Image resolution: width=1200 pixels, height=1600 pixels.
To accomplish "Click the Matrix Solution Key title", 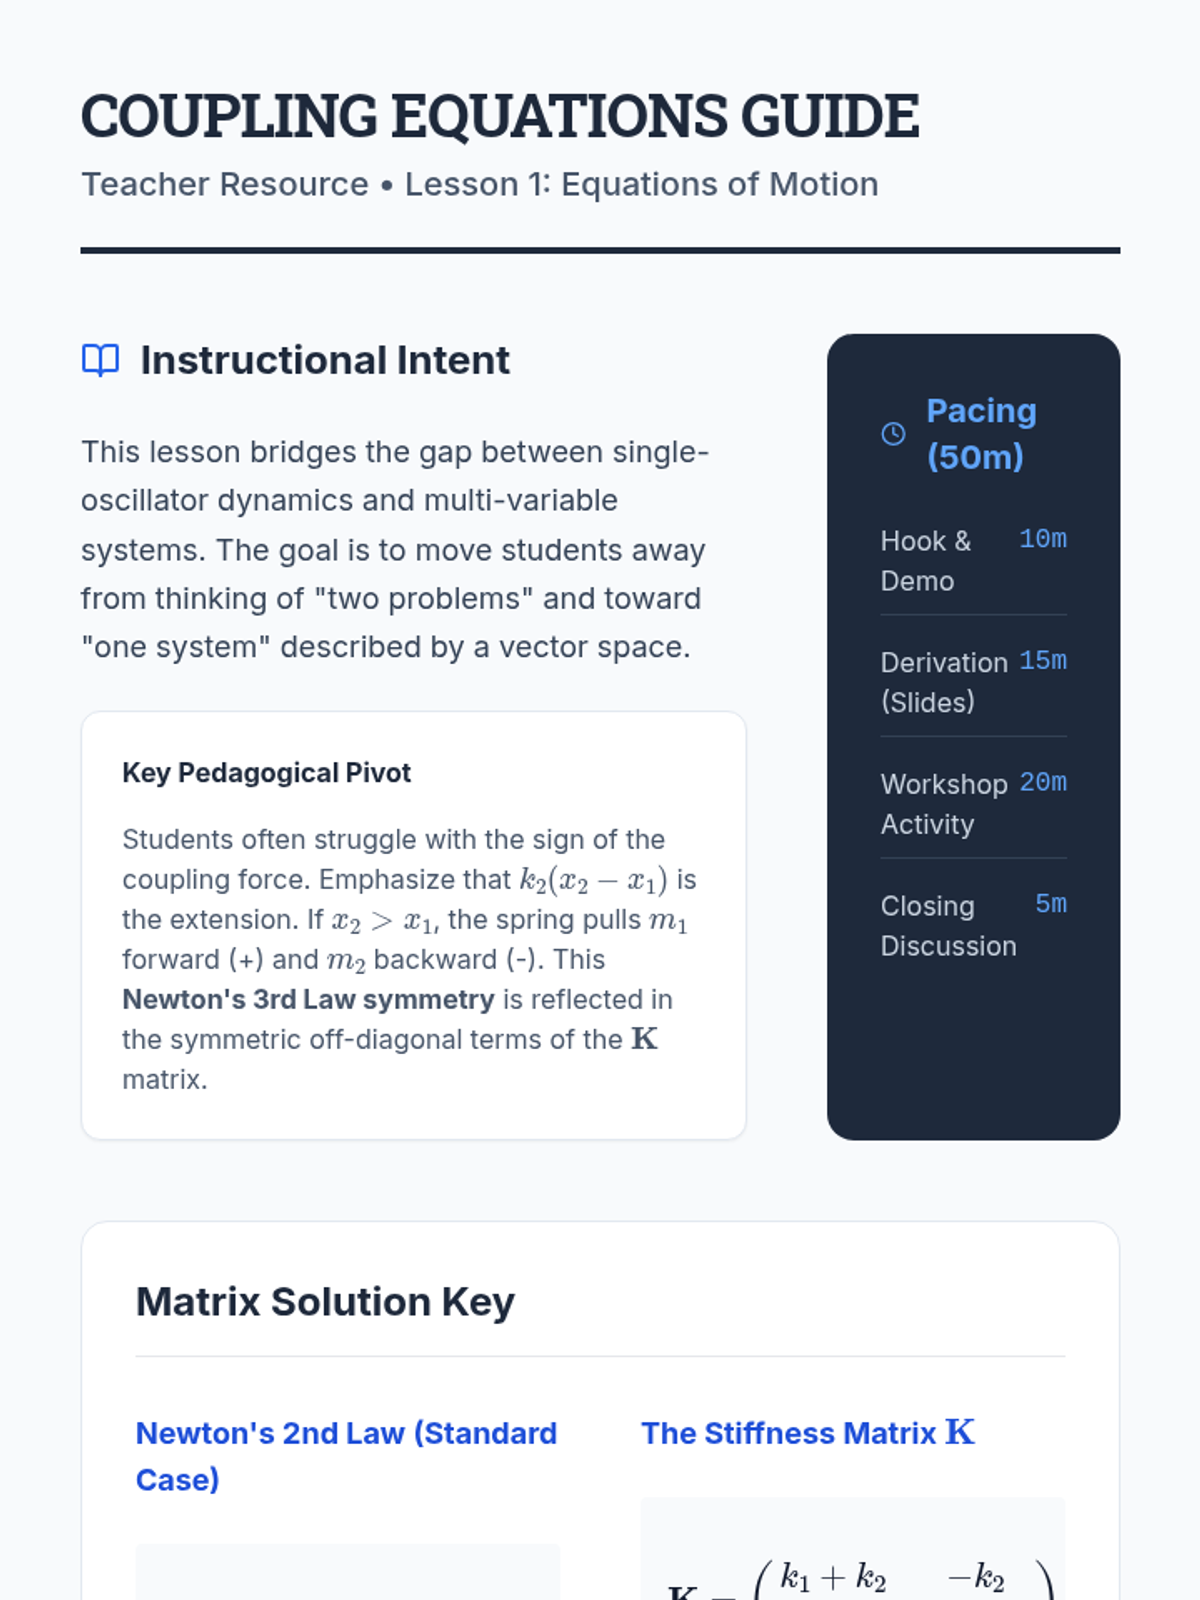I will coord(325,1301).
